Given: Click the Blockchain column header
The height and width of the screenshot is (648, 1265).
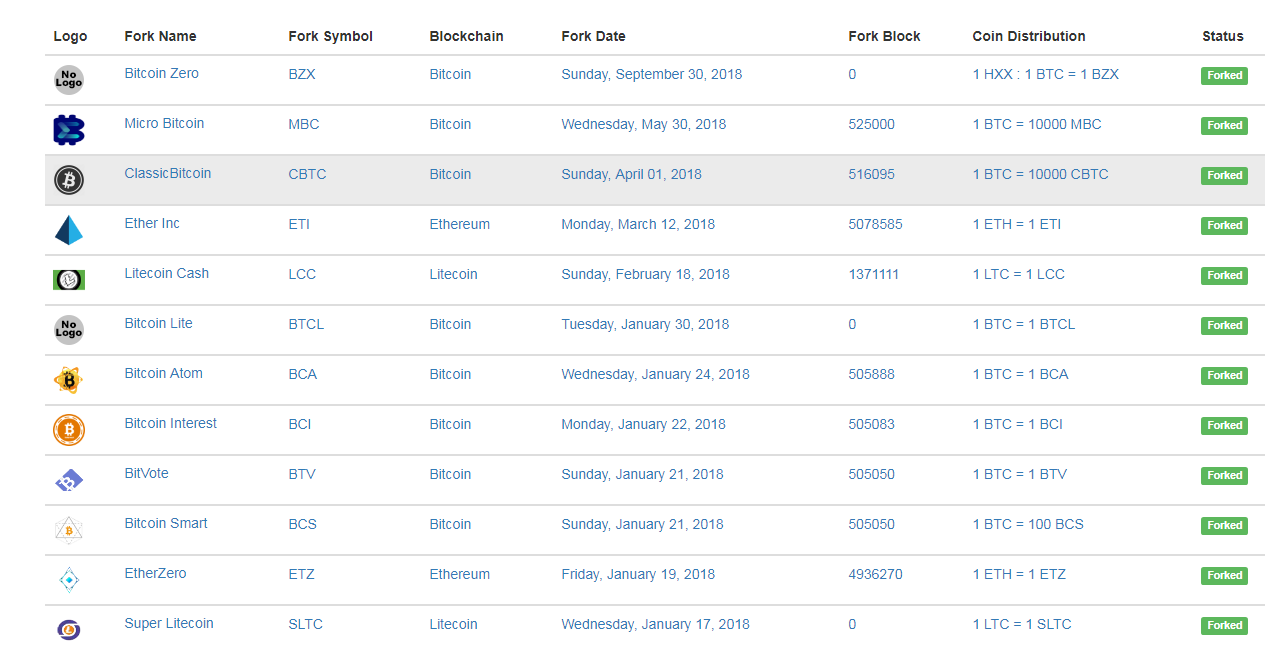Looking at the screenshot, I should pyautogui.click(x=466, y=36).
